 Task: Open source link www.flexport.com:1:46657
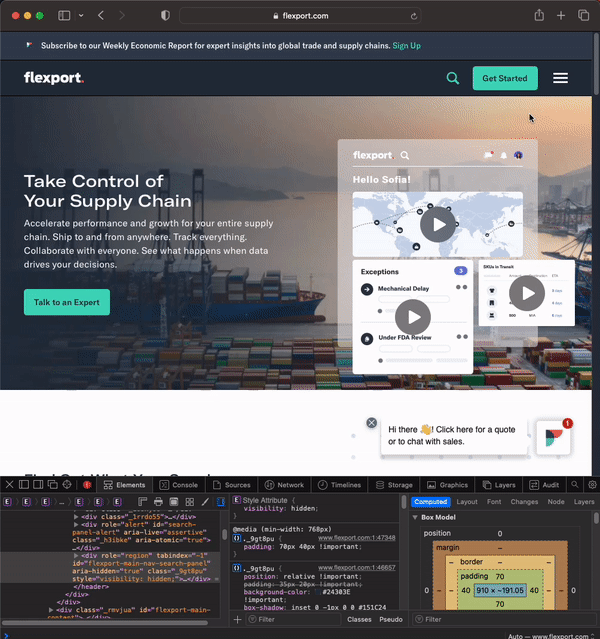point(357,568)
